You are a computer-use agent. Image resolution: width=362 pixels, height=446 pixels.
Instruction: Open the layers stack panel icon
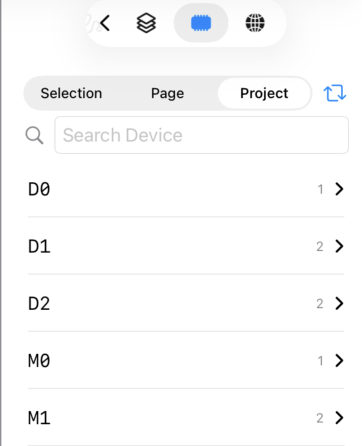click(x=146, y=23)
